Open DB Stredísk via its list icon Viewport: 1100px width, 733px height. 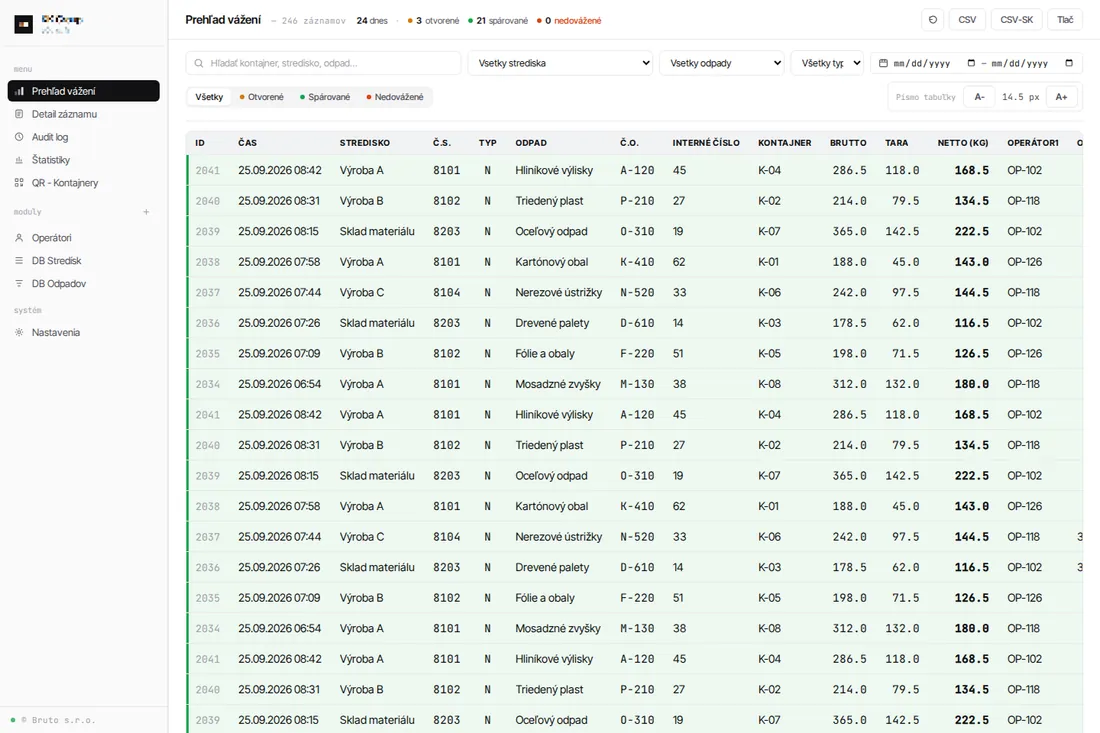[x=19, y=260]
